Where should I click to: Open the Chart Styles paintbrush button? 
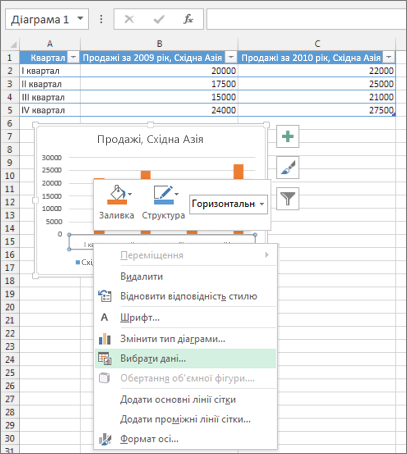click(288, 168)
